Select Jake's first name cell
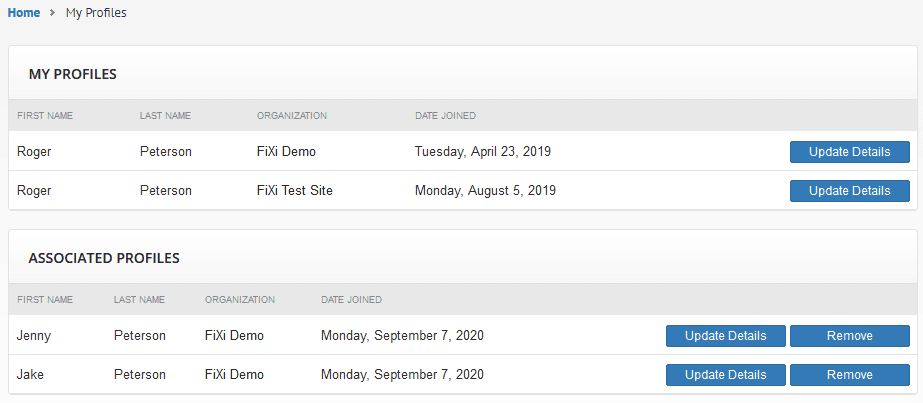The height and width of the screenshot is (403, 923). (32, 375)
